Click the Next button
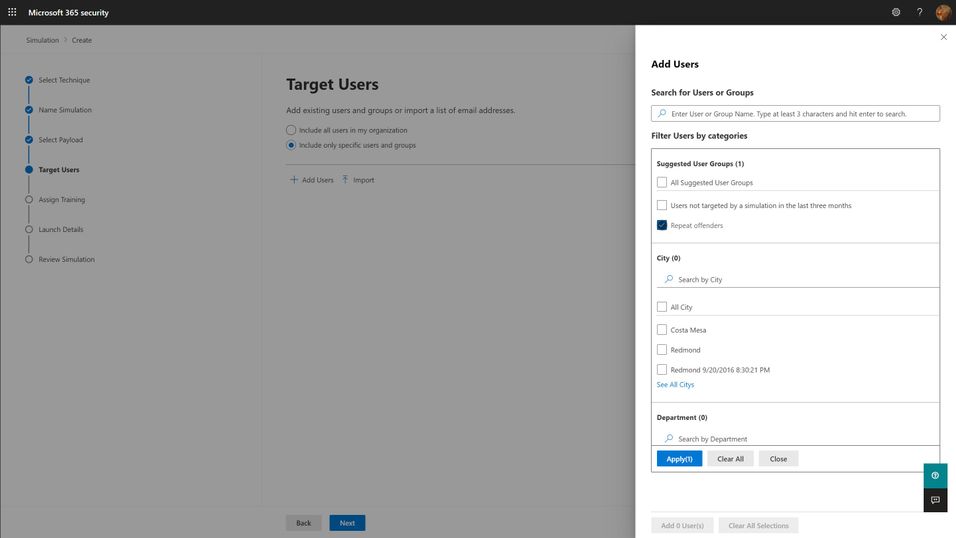Image resolution: width=956 pixels, height=538 pixels. tap(348, 523)
